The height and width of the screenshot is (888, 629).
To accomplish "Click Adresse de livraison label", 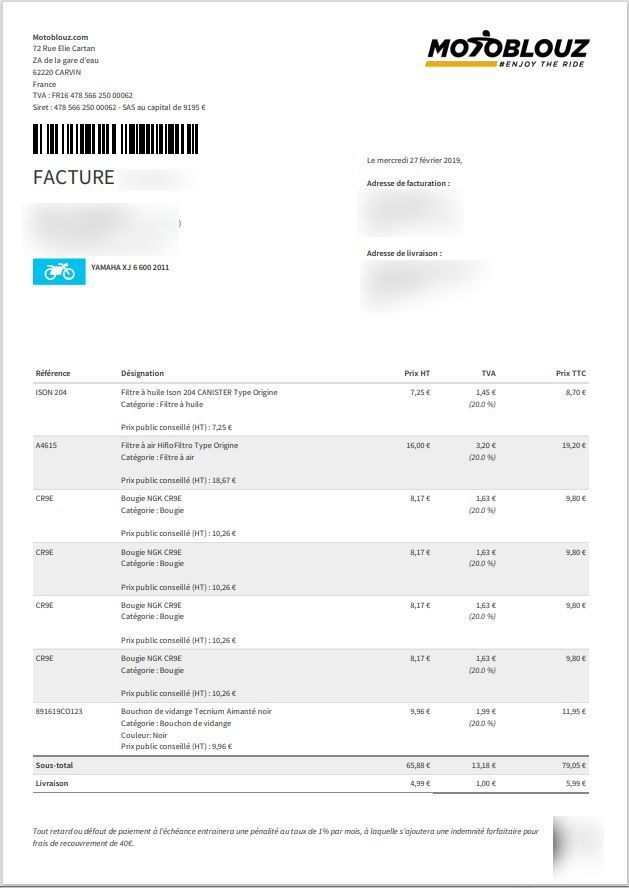I will (x=404, y=253).
